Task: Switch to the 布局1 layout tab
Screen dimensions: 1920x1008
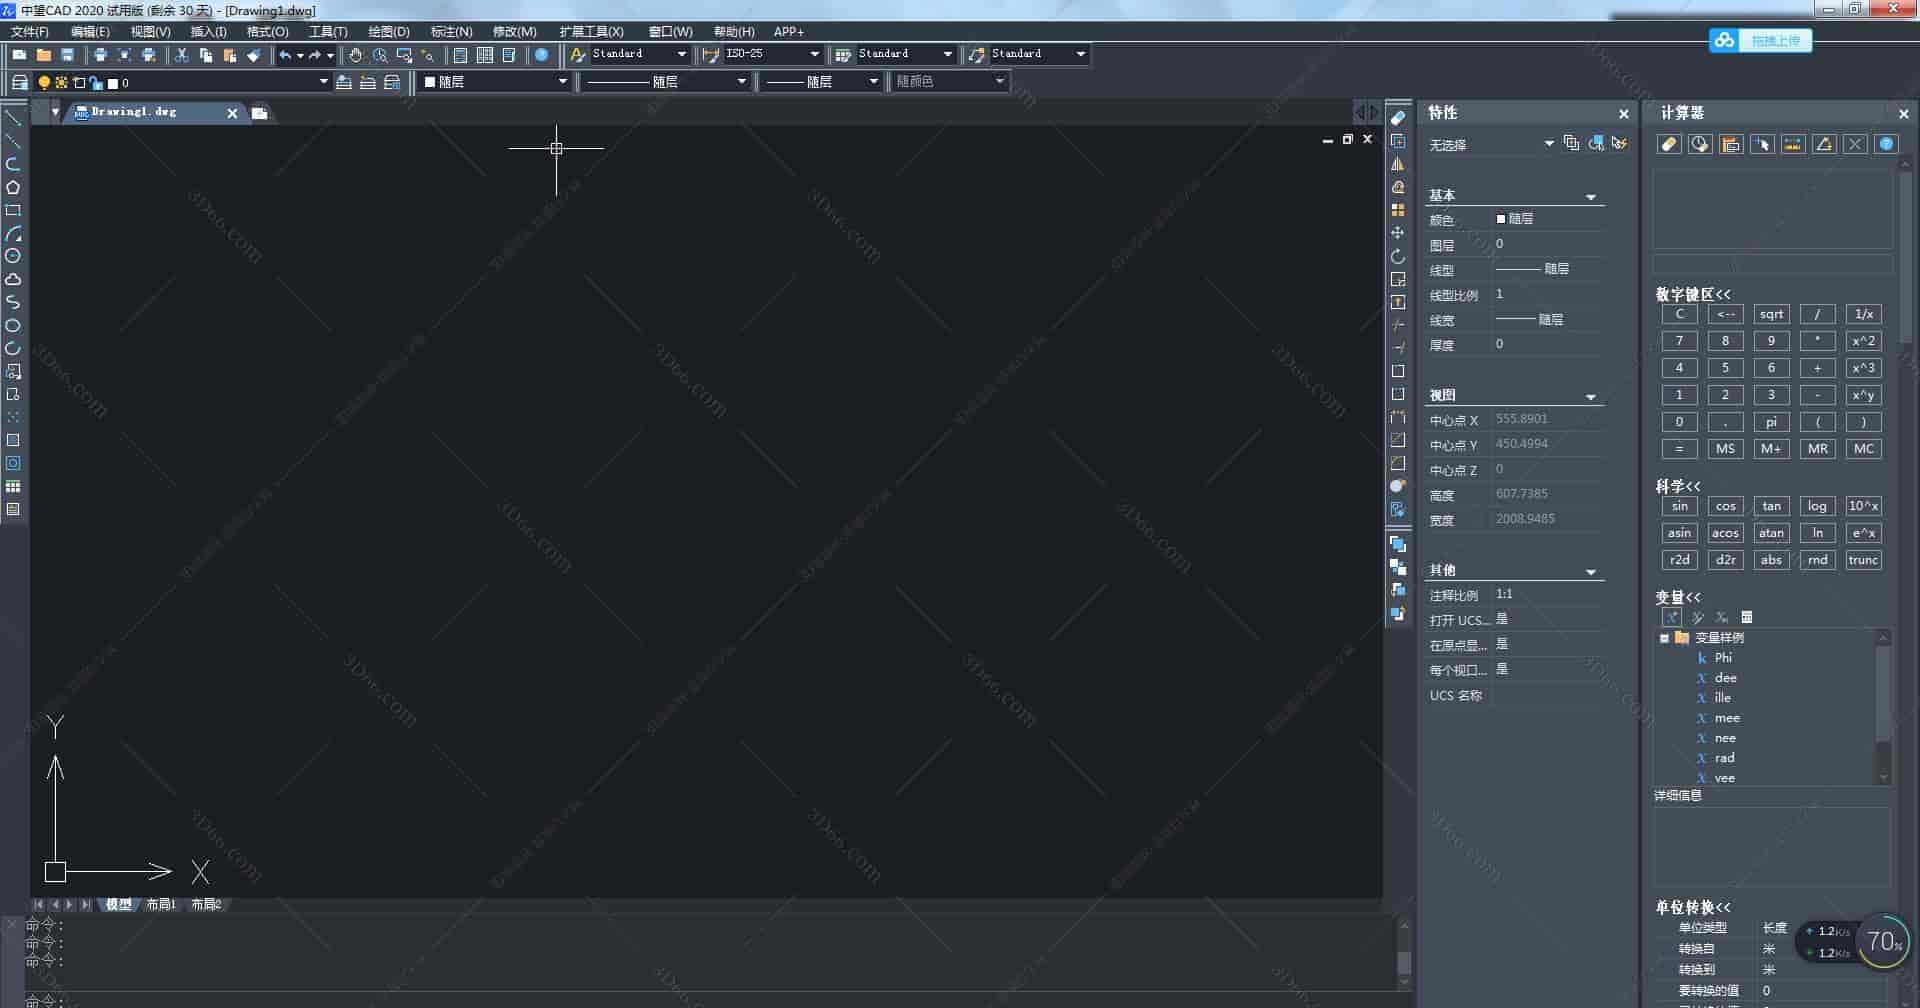Action: pos(160,904)
